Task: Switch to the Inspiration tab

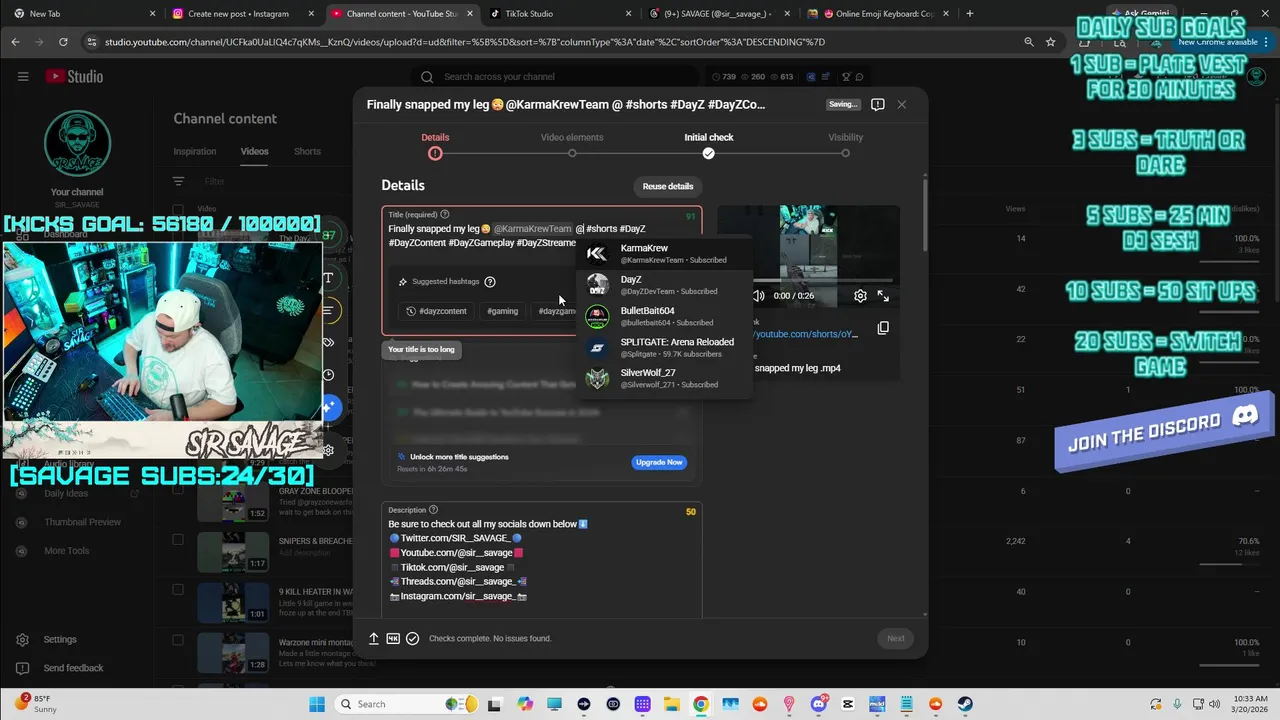Action: [195, 151]
